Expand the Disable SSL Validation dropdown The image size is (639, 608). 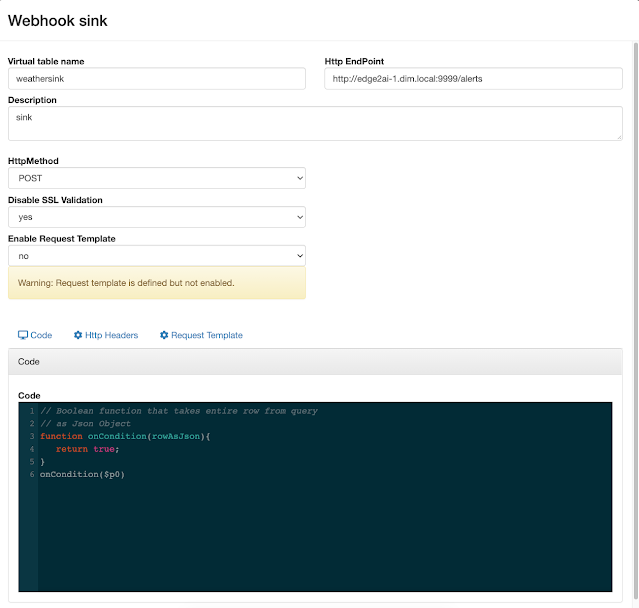[x=156, y=217]
